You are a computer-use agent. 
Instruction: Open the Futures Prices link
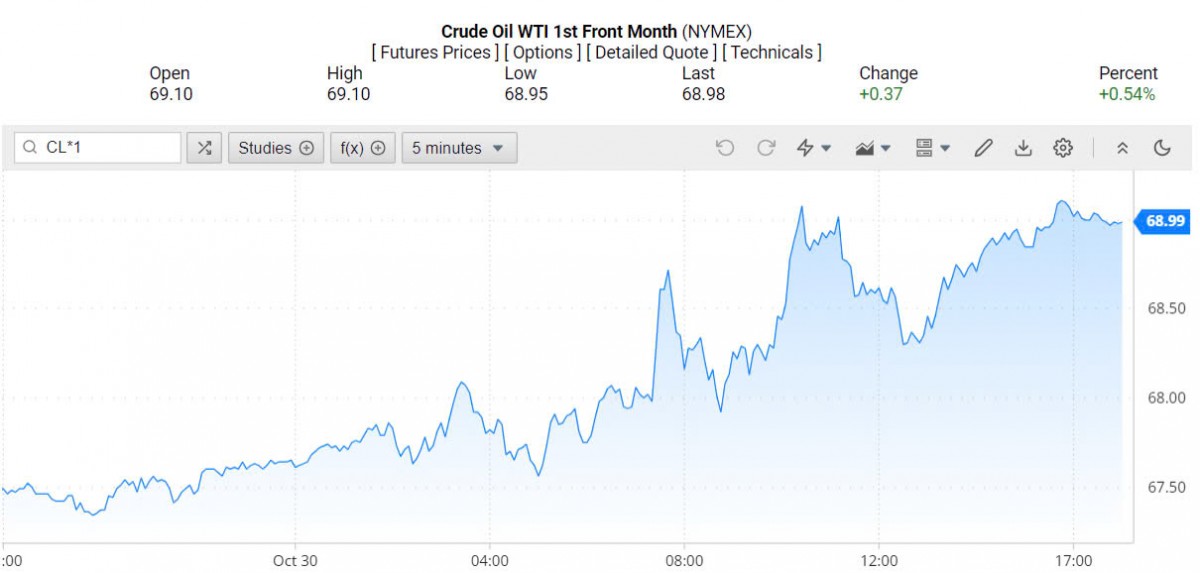click(434, 52)
